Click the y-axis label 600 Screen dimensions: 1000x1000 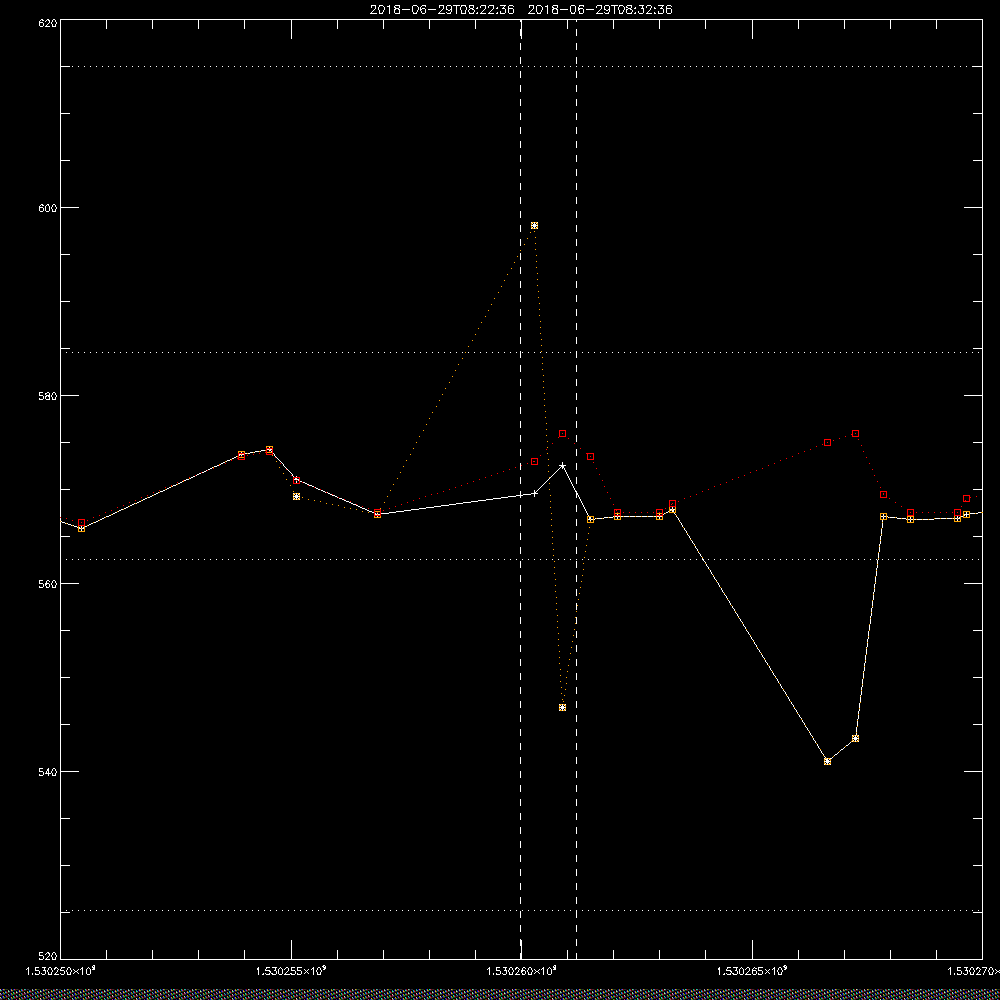coord(48,208)
